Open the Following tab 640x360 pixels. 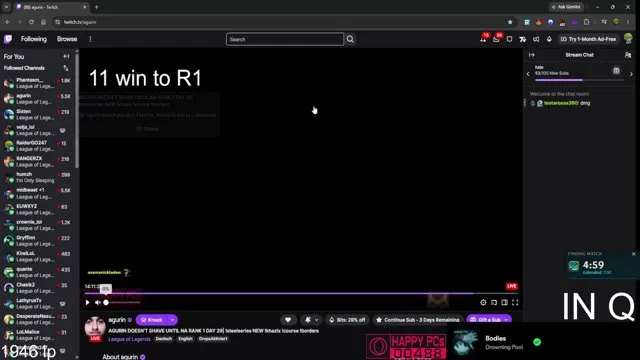pos(34,39)
